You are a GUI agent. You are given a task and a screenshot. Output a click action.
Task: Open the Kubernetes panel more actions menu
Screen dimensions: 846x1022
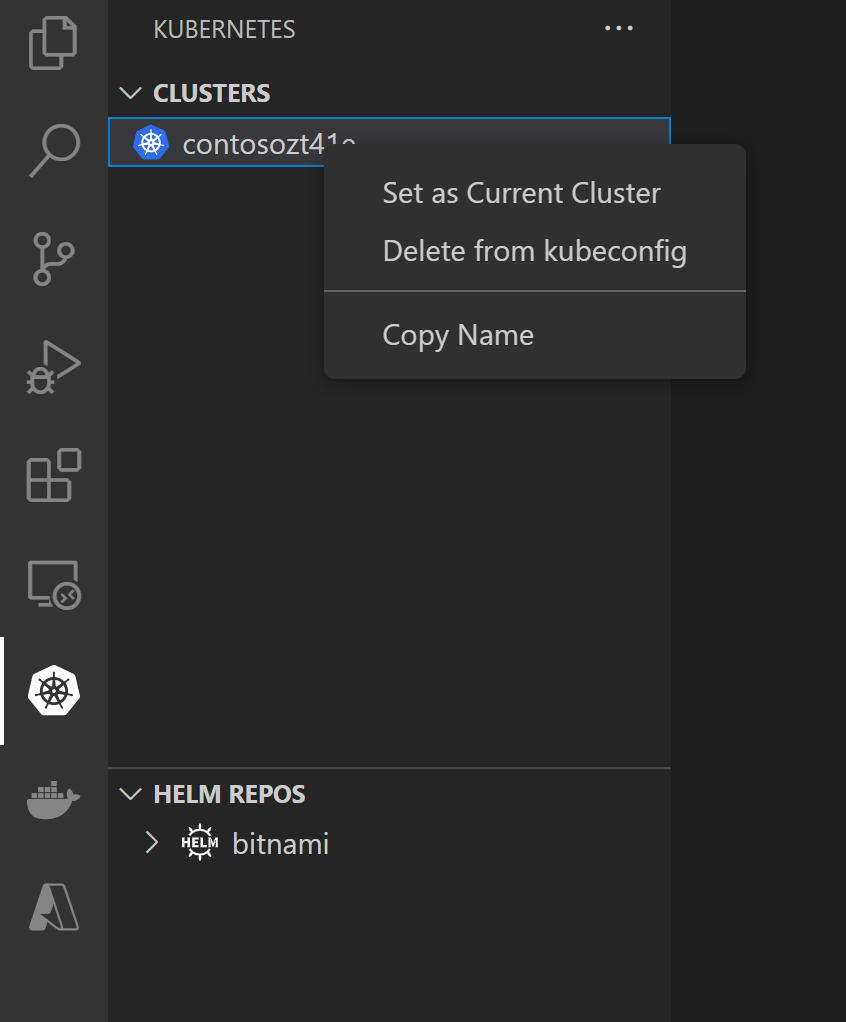pos(618,28)
